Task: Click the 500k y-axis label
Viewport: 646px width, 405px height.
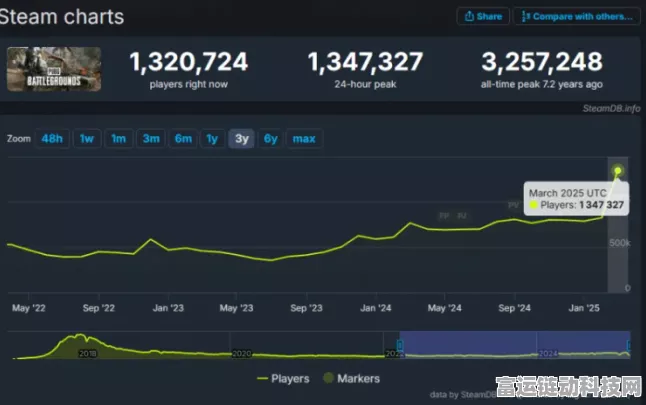Action: [620, 243]
